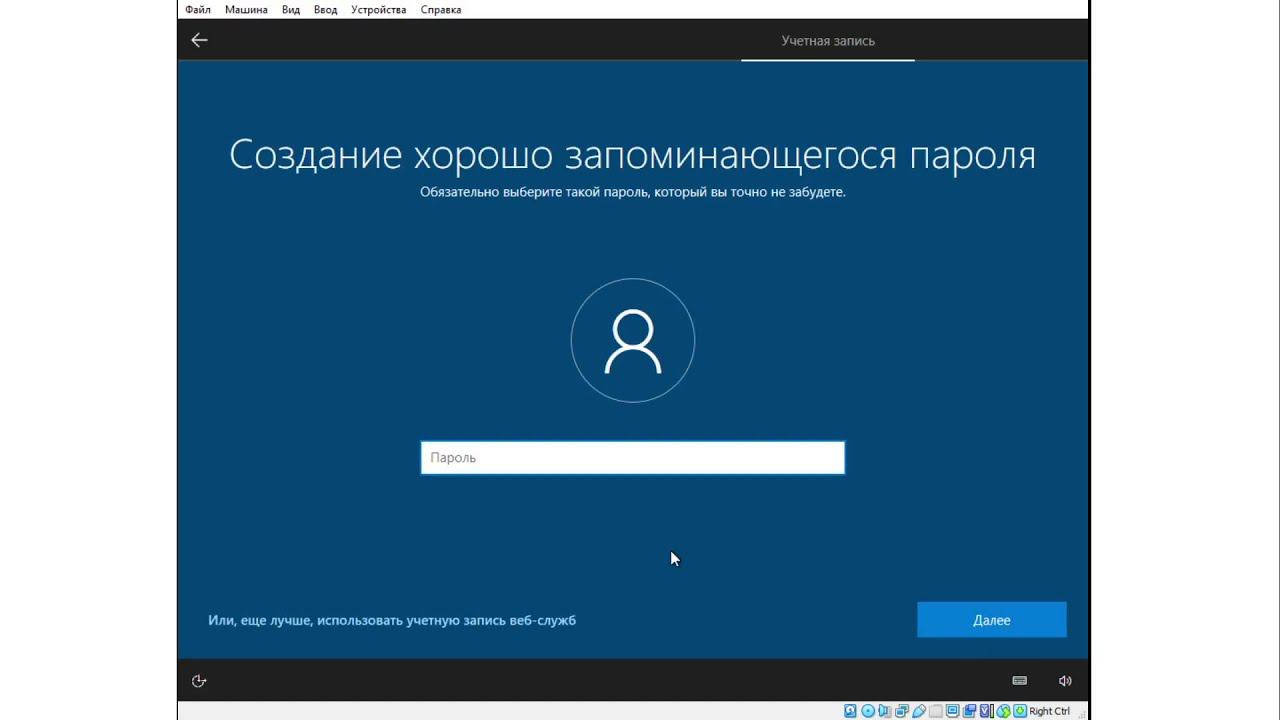Click the USB devices status icon
The width and height of the screenshot is (1280, 720).
(x=919, y=711)
